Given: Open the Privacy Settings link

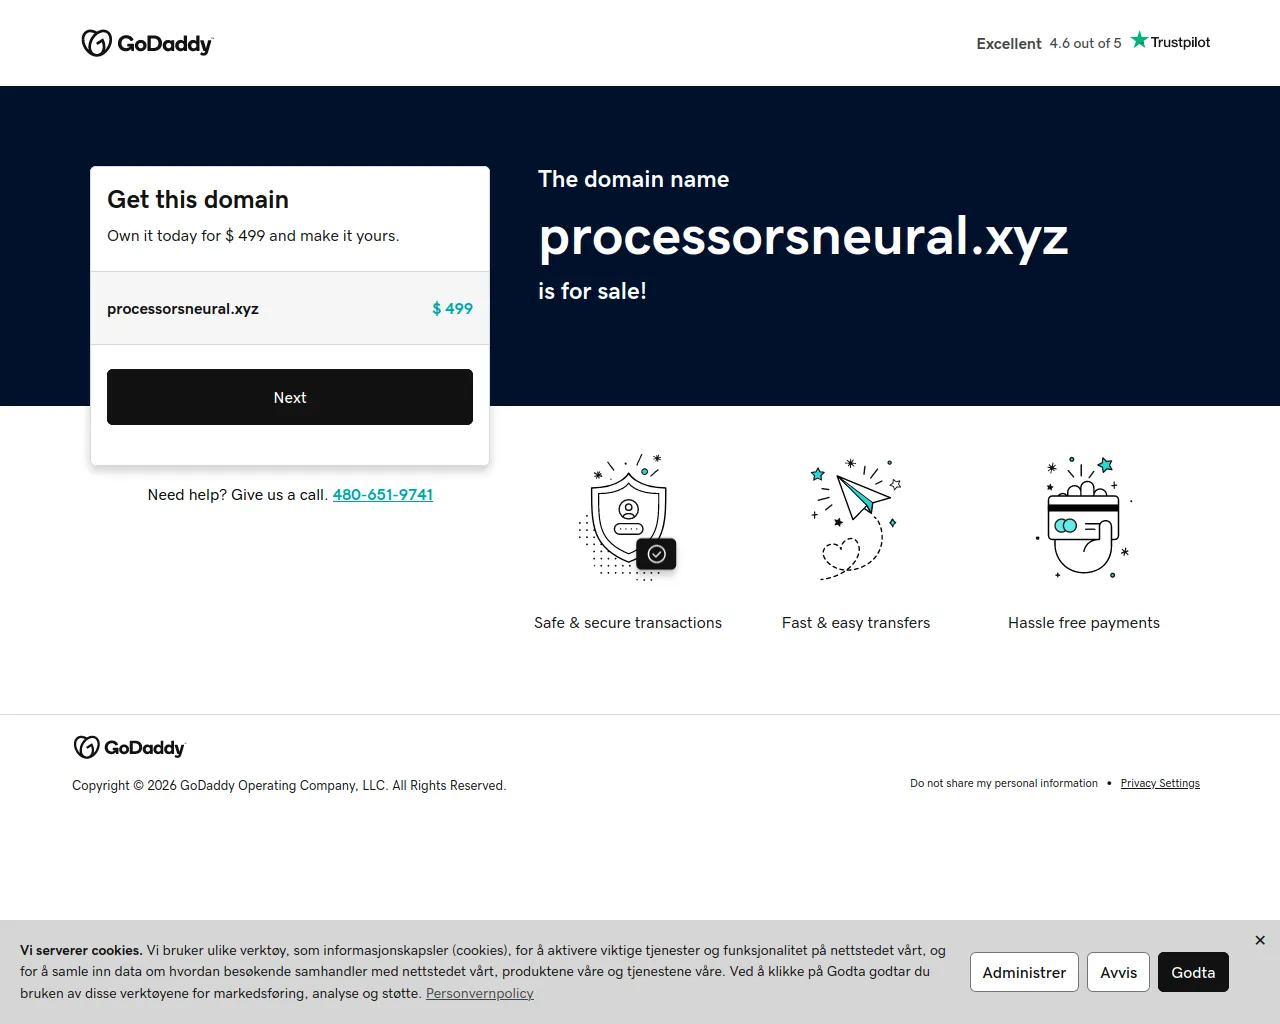Looking at the screenshot, I should pyautogui.click(x=1160, y=783).
